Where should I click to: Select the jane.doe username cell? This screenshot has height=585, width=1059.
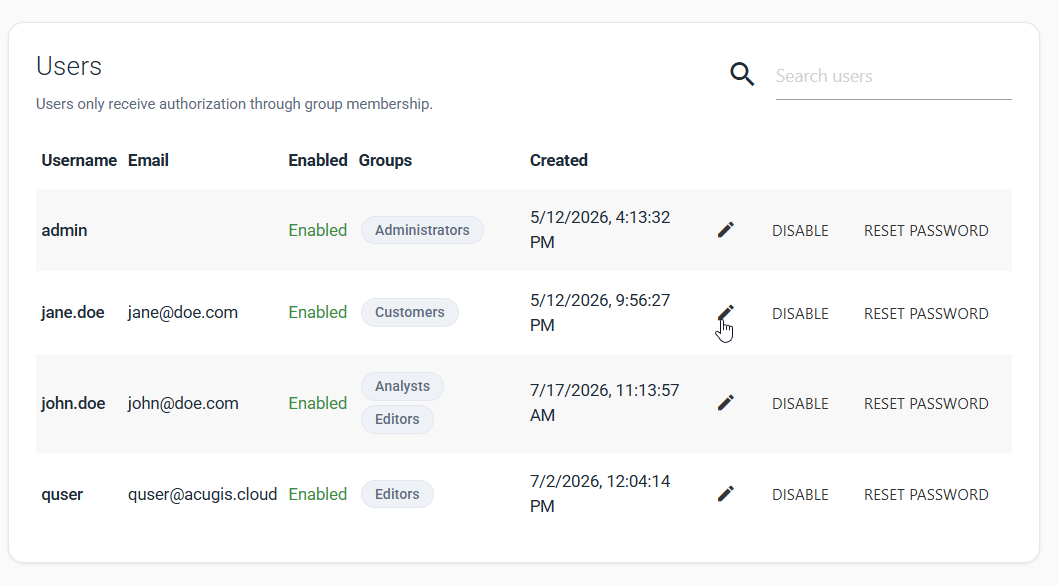click(x=73, y=313)
